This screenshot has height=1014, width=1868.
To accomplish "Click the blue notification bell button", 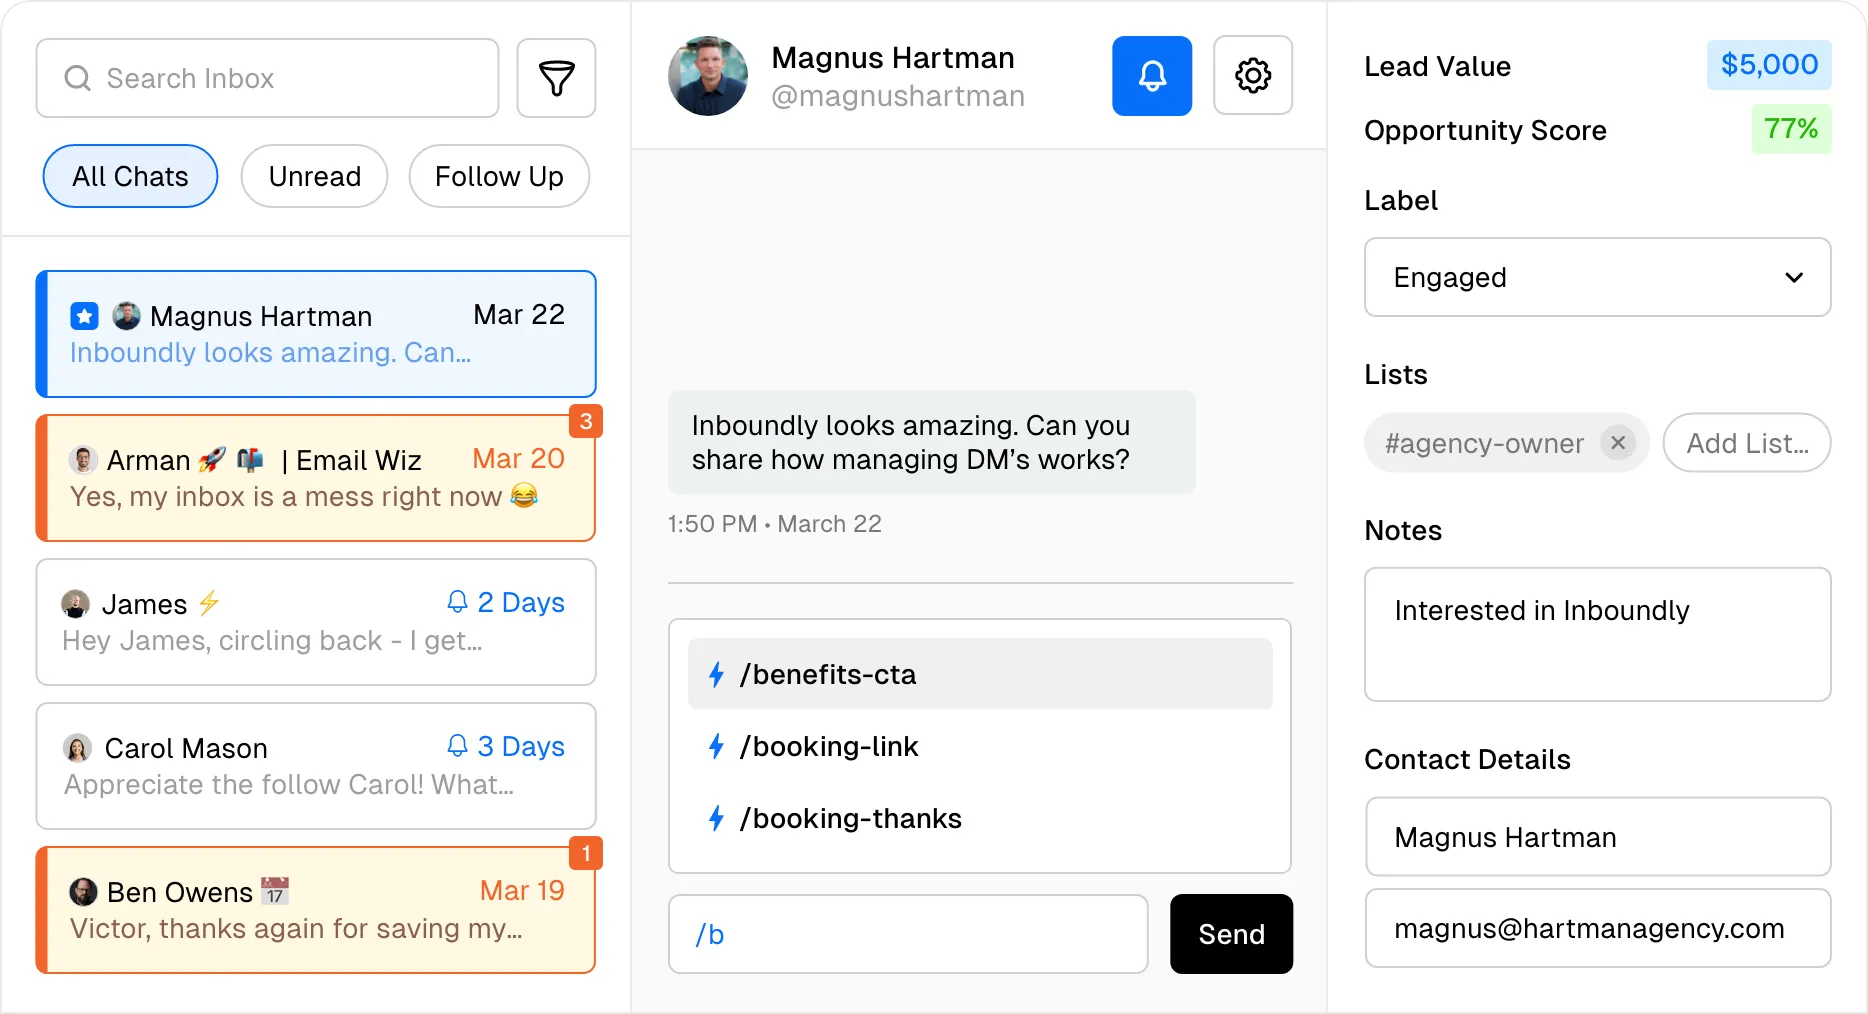I will click(x=1152, y=76).
